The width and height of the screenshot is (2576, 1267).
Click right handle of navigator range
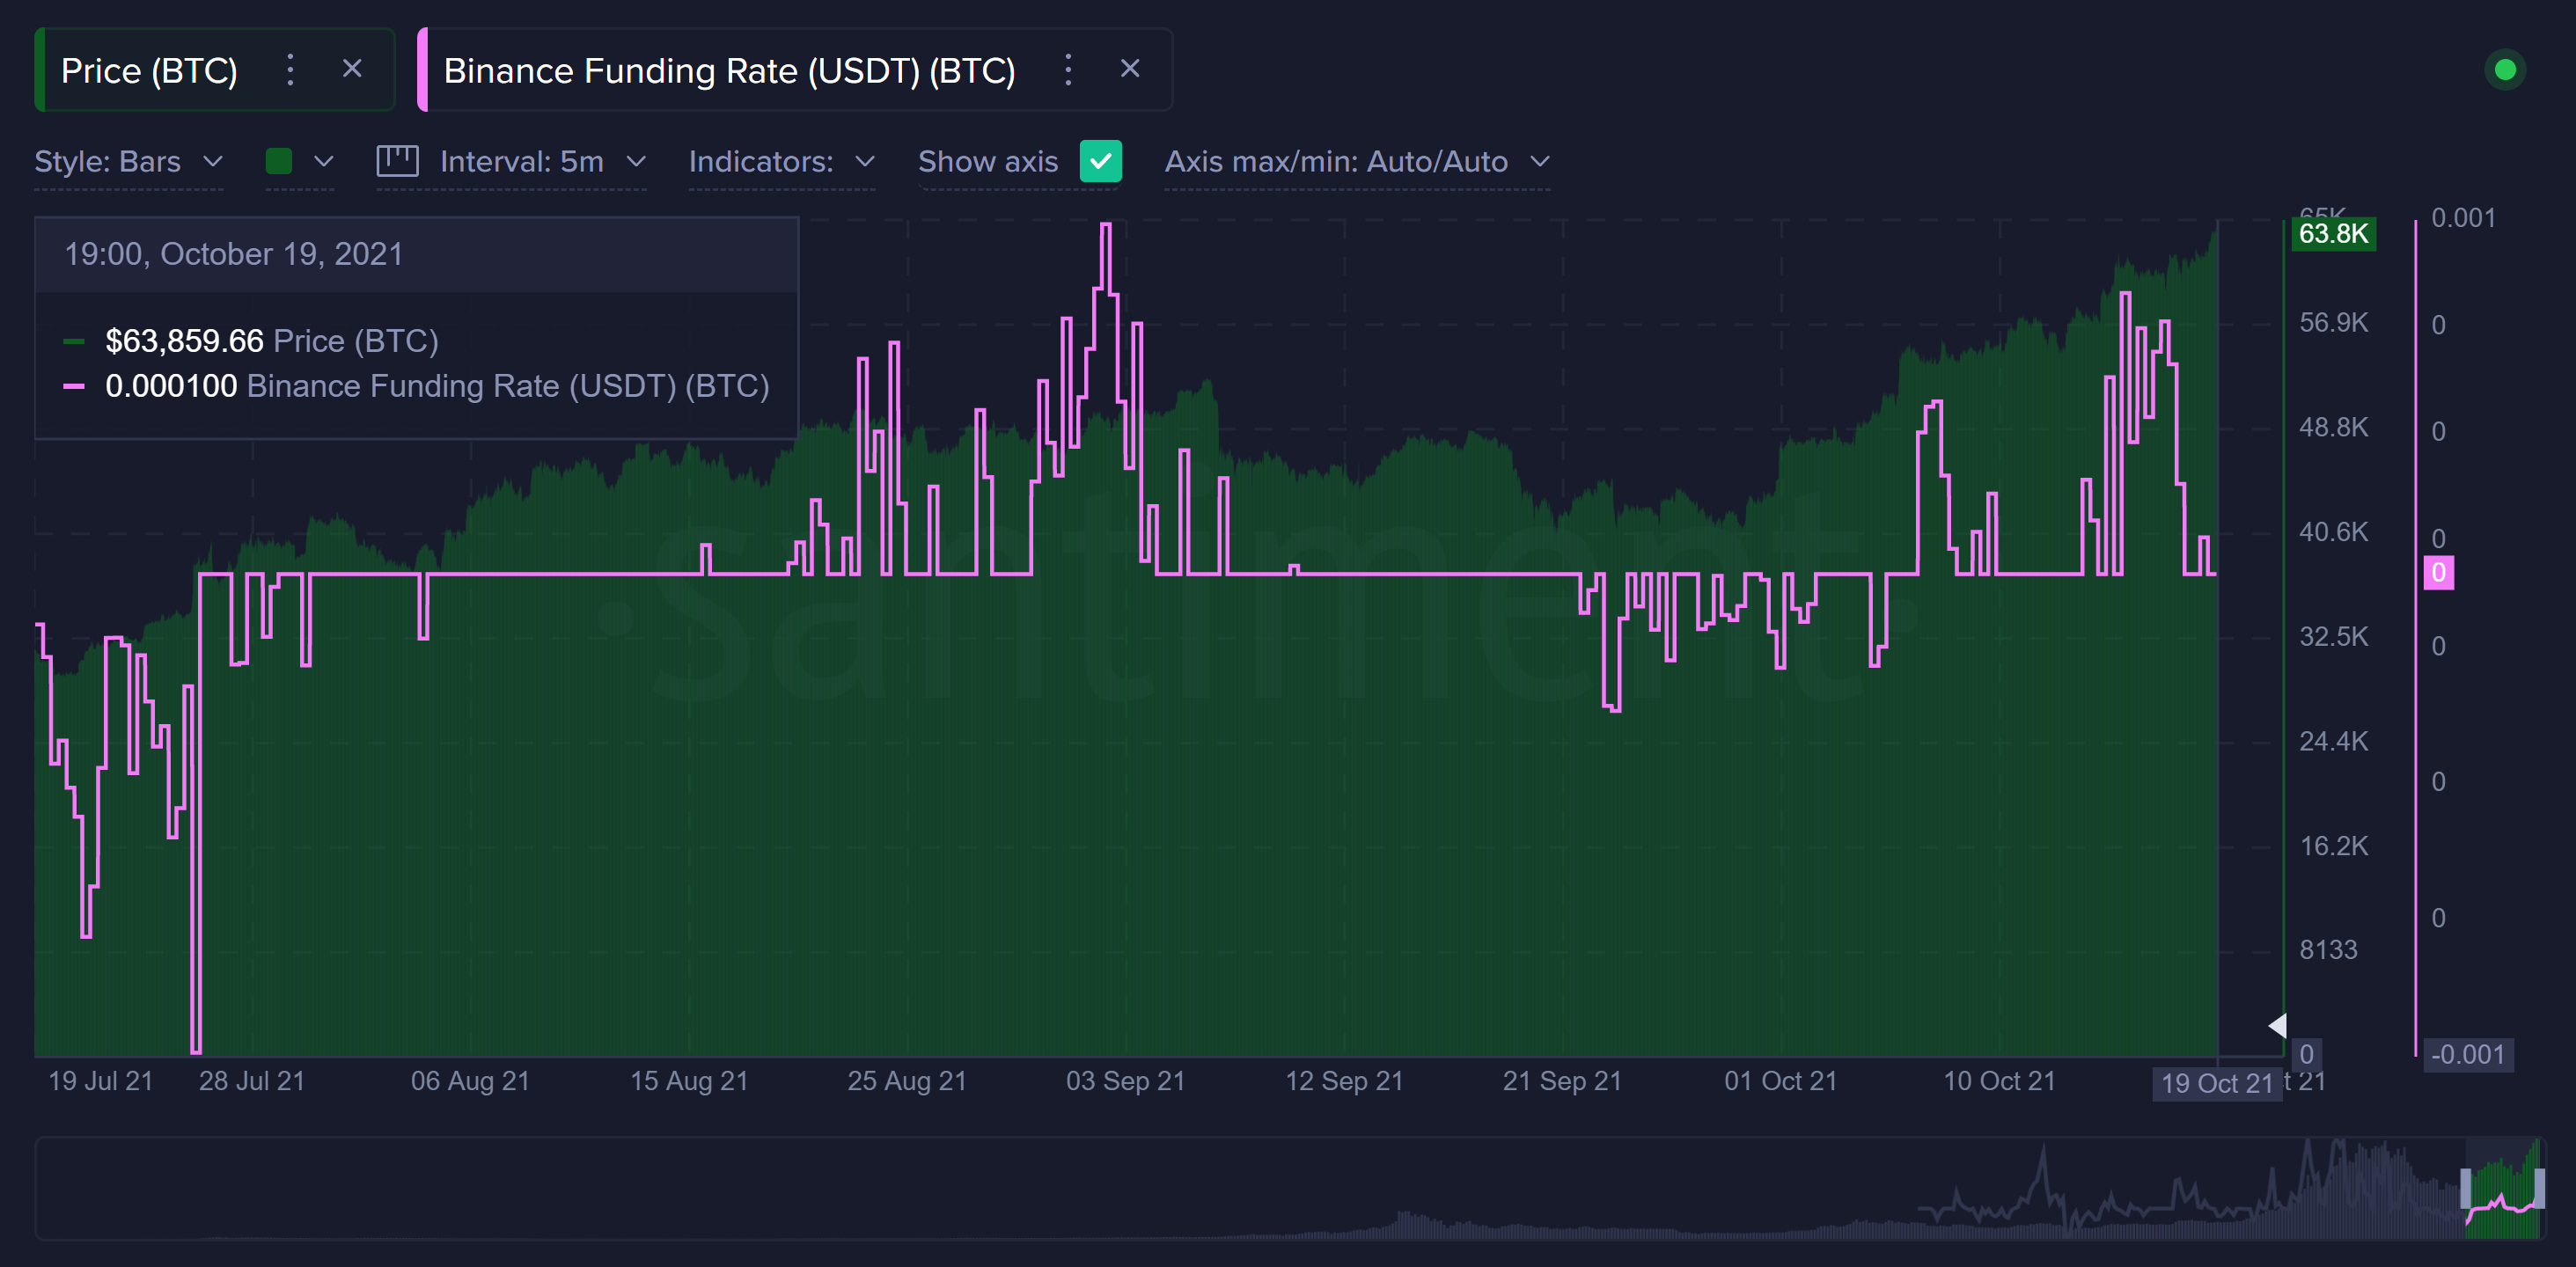[x=2539, y=1189]
